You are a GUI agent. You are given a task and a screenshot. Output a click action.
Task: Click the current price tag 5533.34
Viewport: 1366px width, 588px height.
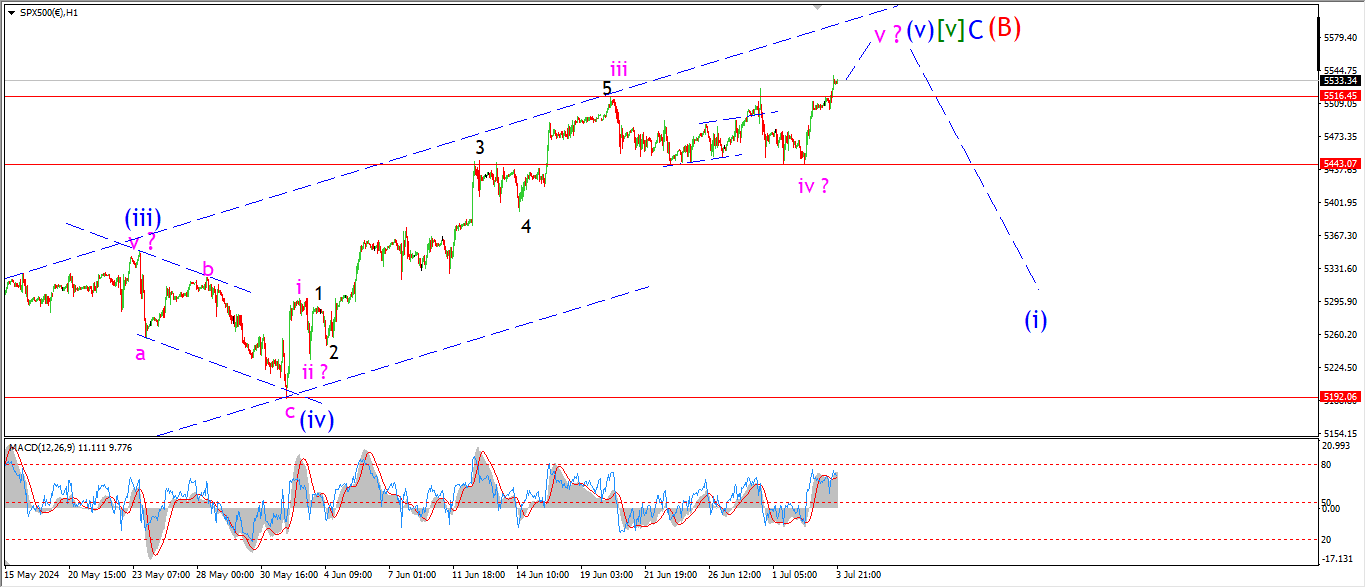(x=1339, y=80)
